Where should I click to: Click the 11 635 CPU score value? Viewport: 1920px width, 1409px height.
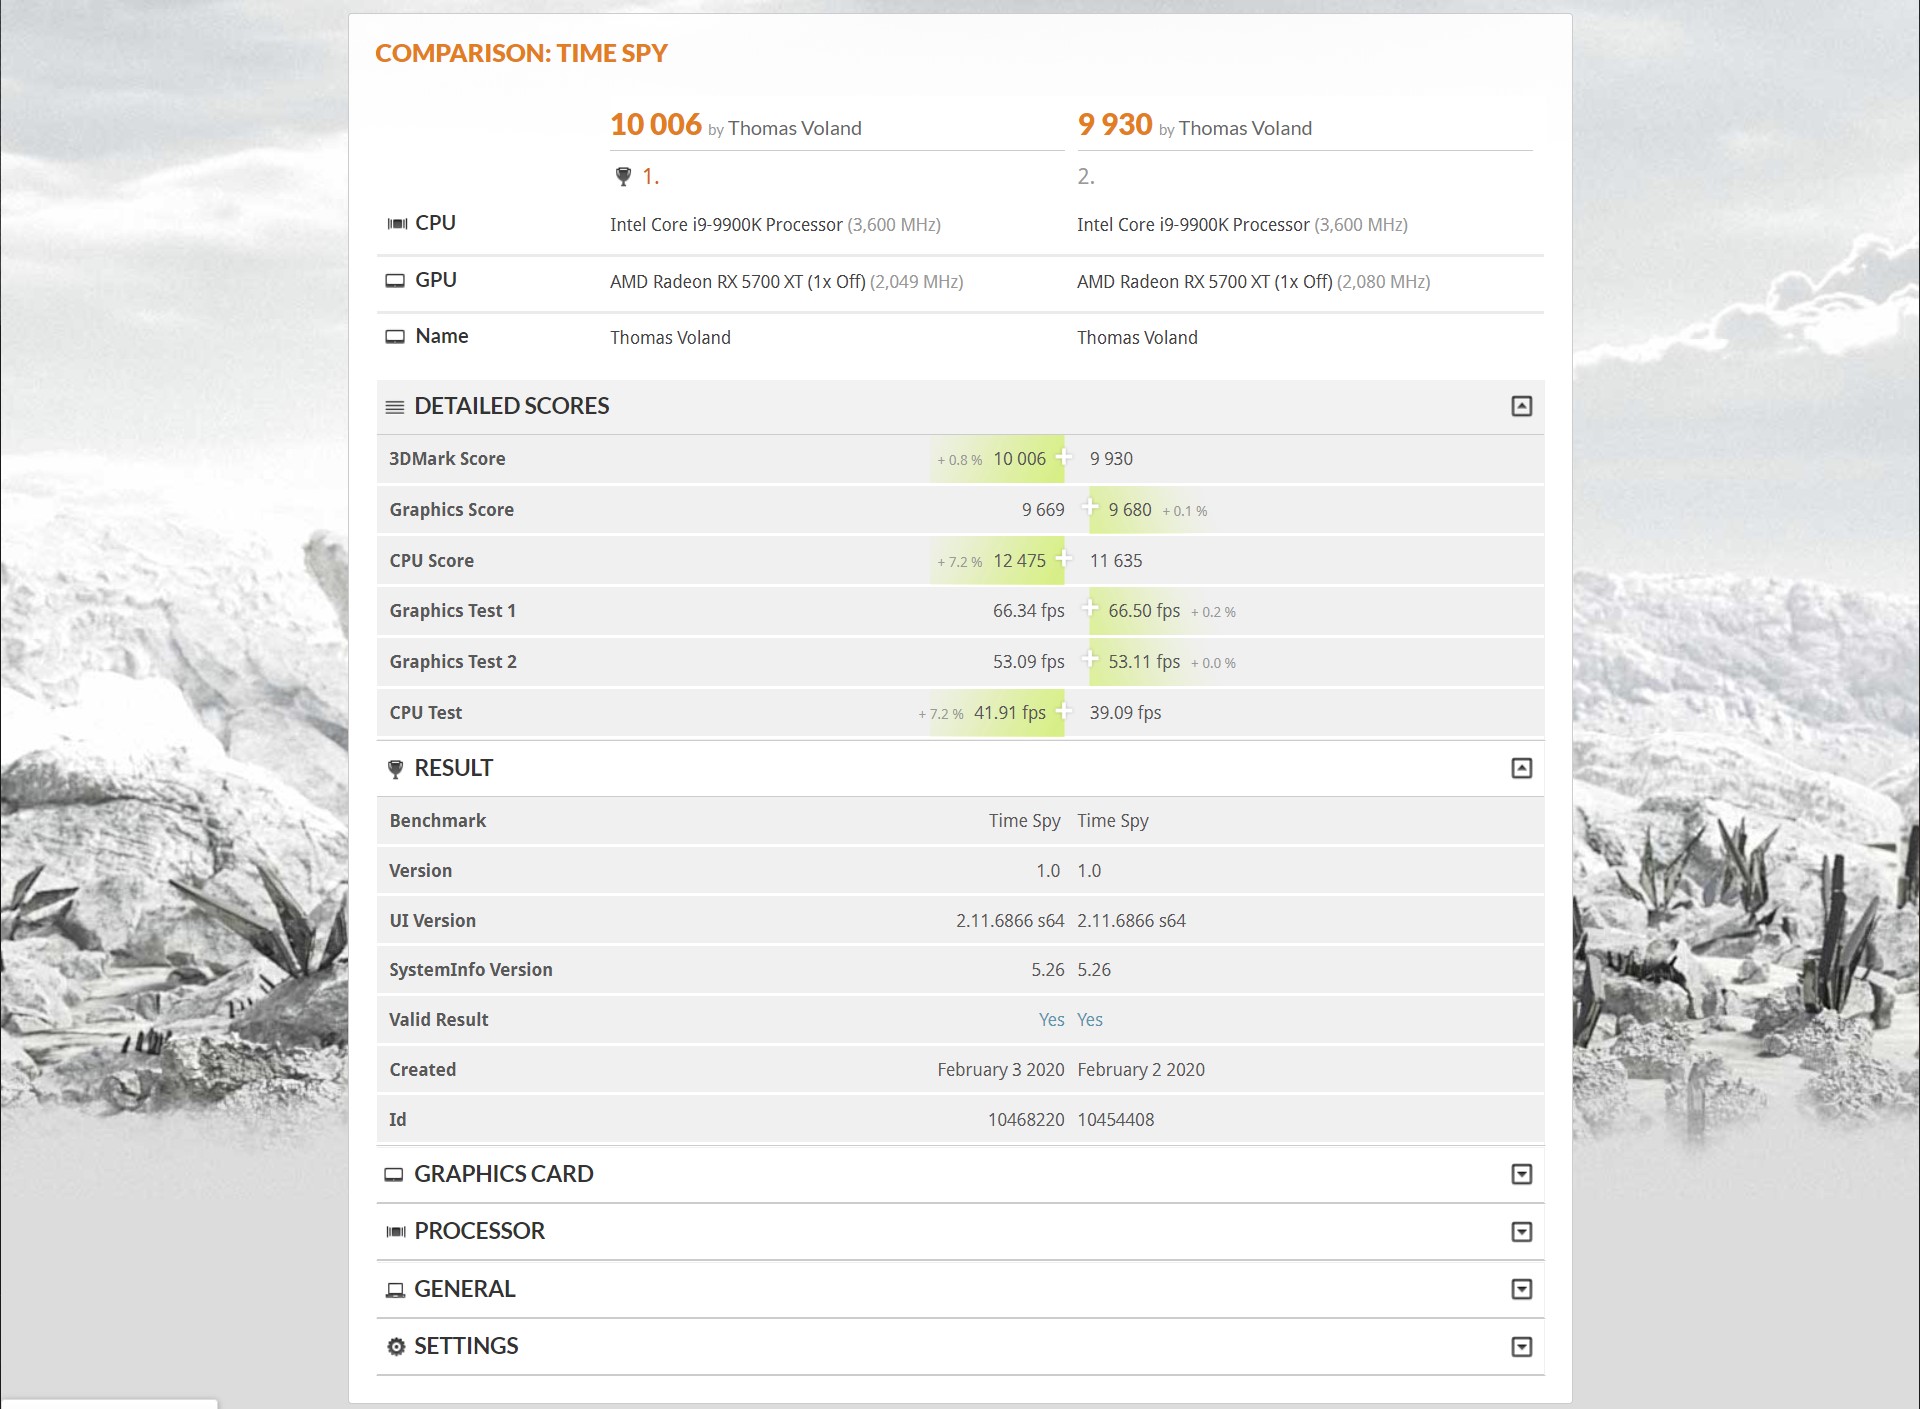click(x=1116, y=561)
